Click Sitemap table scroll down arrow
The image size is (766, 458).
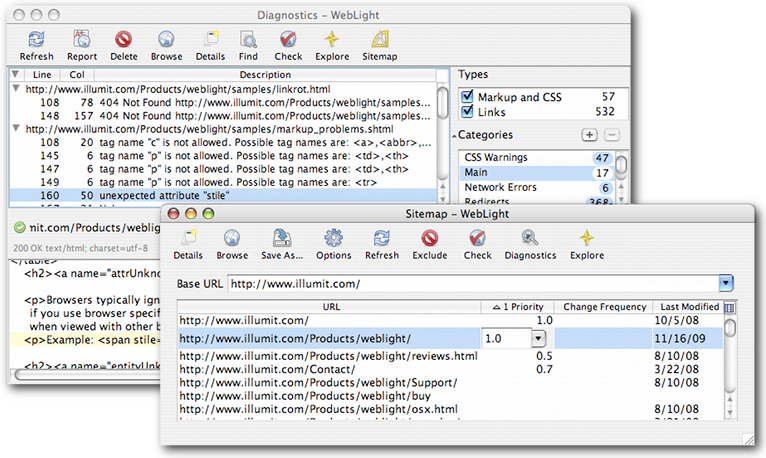730,412
